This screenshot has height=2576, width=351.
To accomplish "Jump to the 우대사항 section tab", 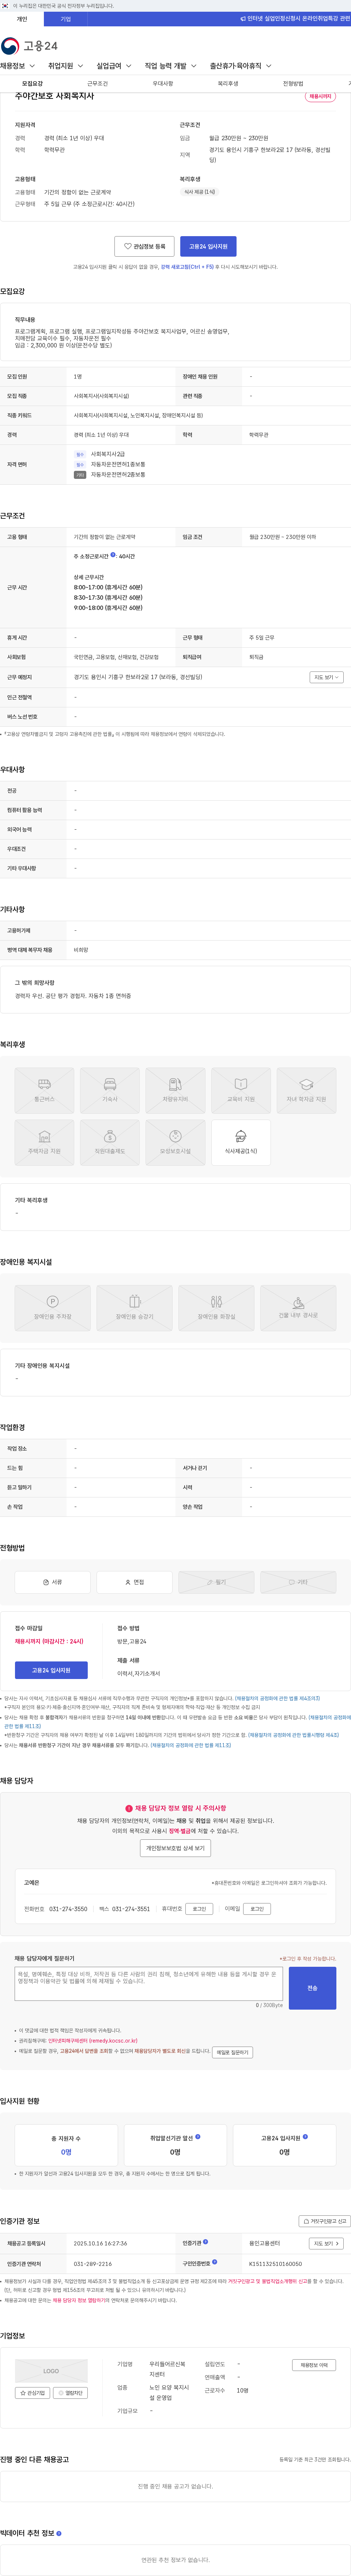I will coord(163,84).
